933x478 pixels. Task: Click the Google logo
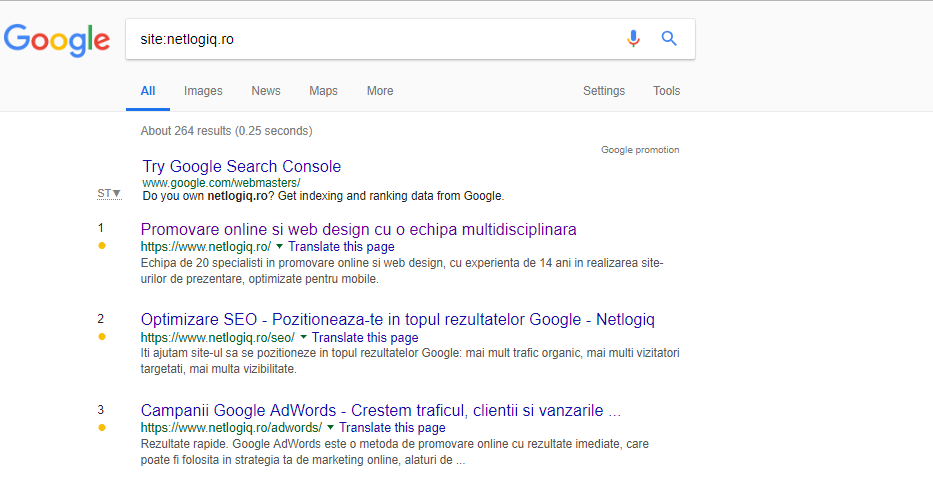pos(57,40)
